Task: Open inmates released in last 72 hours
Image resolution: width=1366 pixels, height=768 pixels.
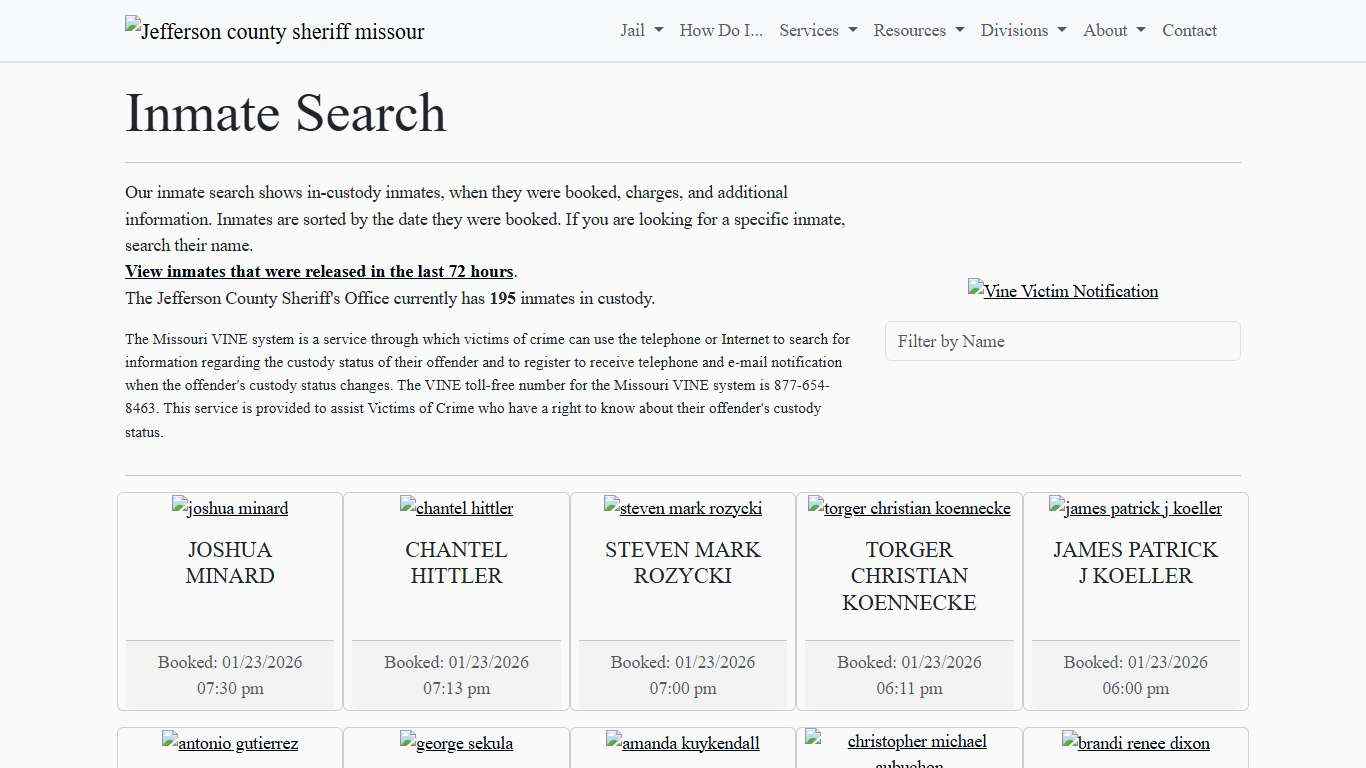Action: [319, 271]
